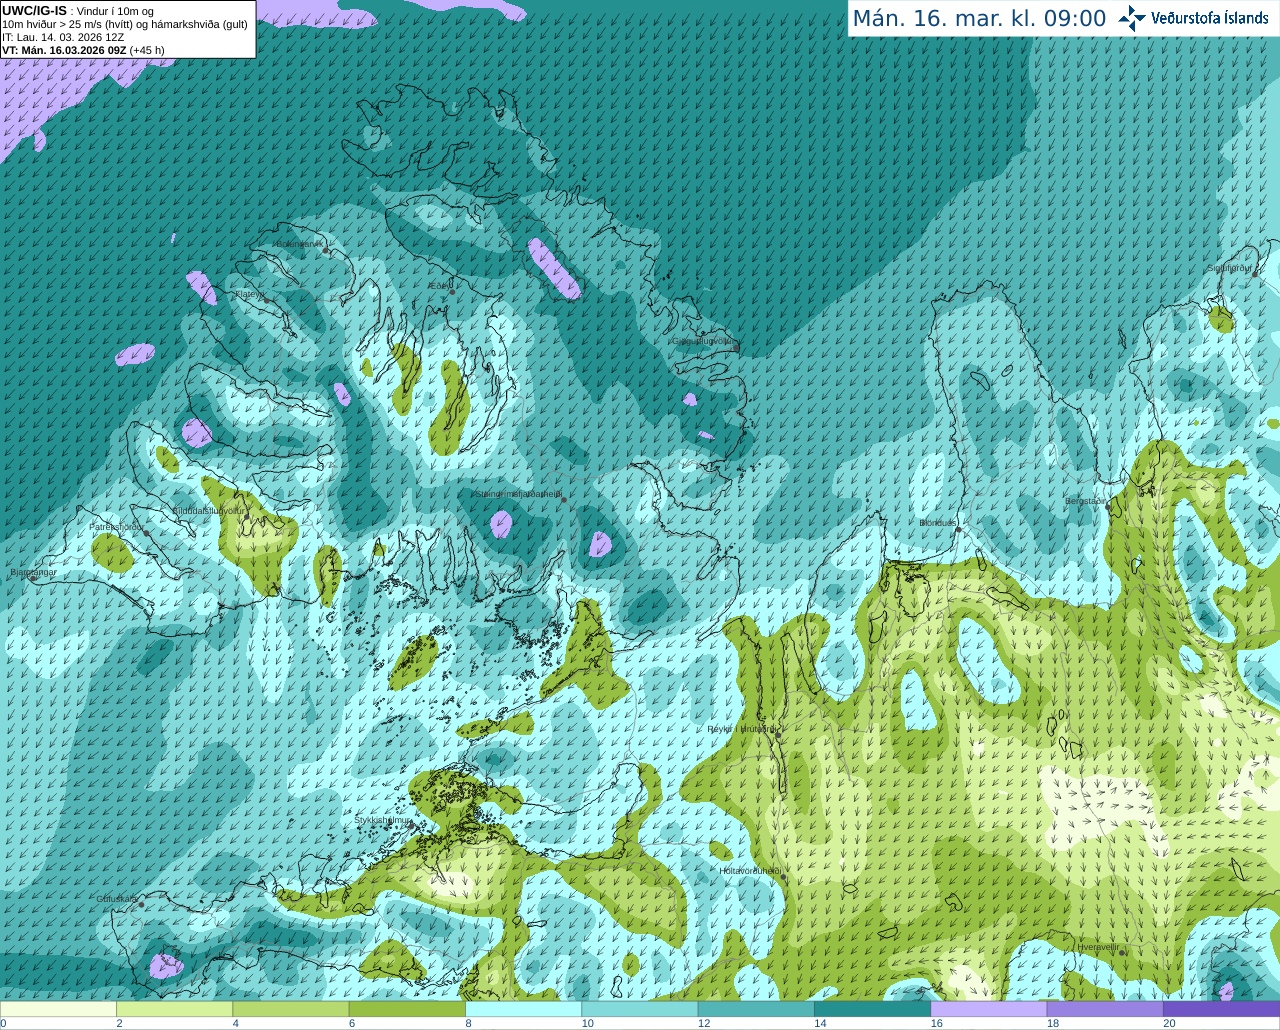Click the legend value 8
The width and height of the screenshot is (1280, 1030).
468,1023
